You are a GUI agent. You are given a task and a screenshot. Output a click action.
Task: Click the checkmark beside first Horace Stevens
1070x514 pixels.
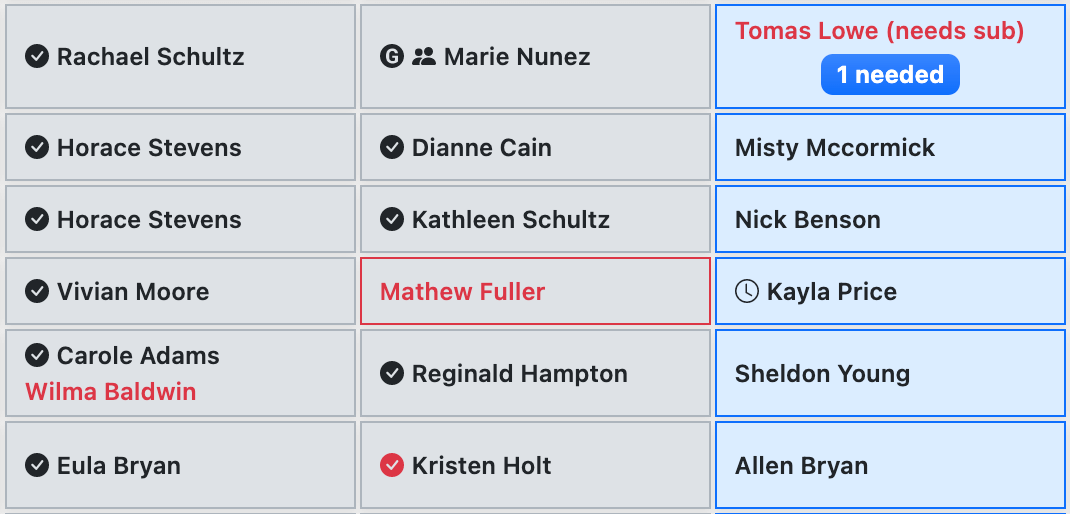(x=37, y=148)
